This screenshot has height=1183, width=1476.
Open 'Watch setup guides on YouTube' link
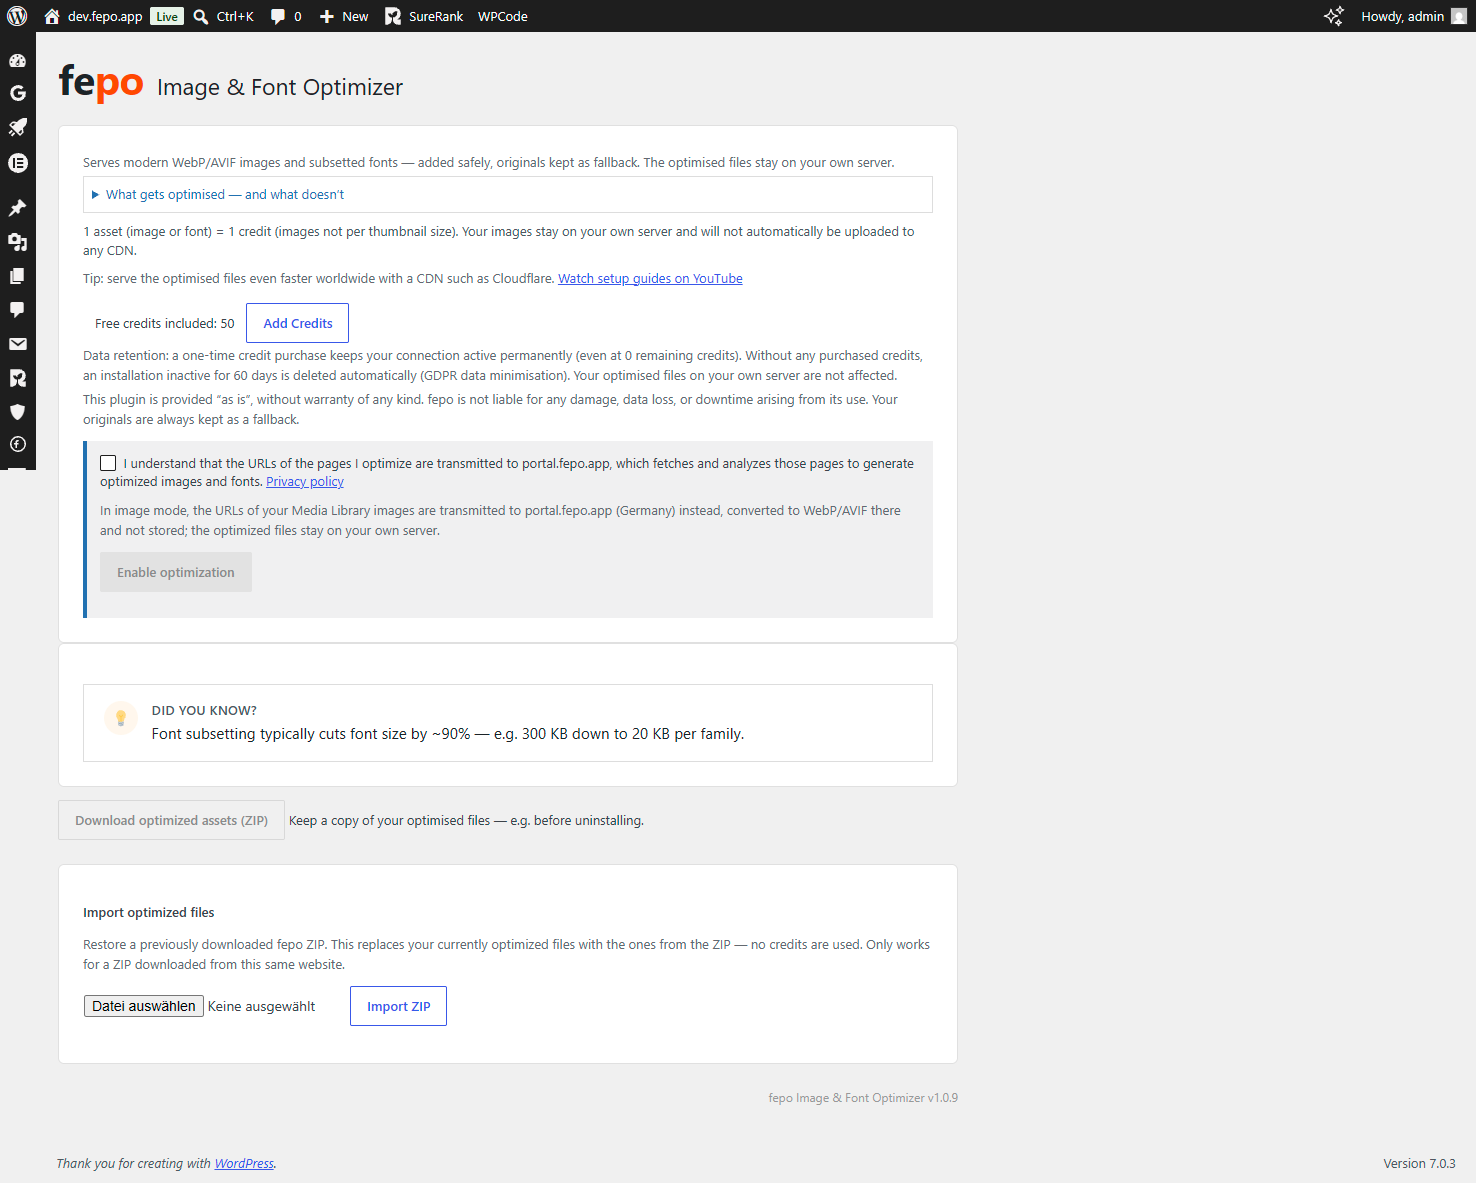tap(650, 279)
